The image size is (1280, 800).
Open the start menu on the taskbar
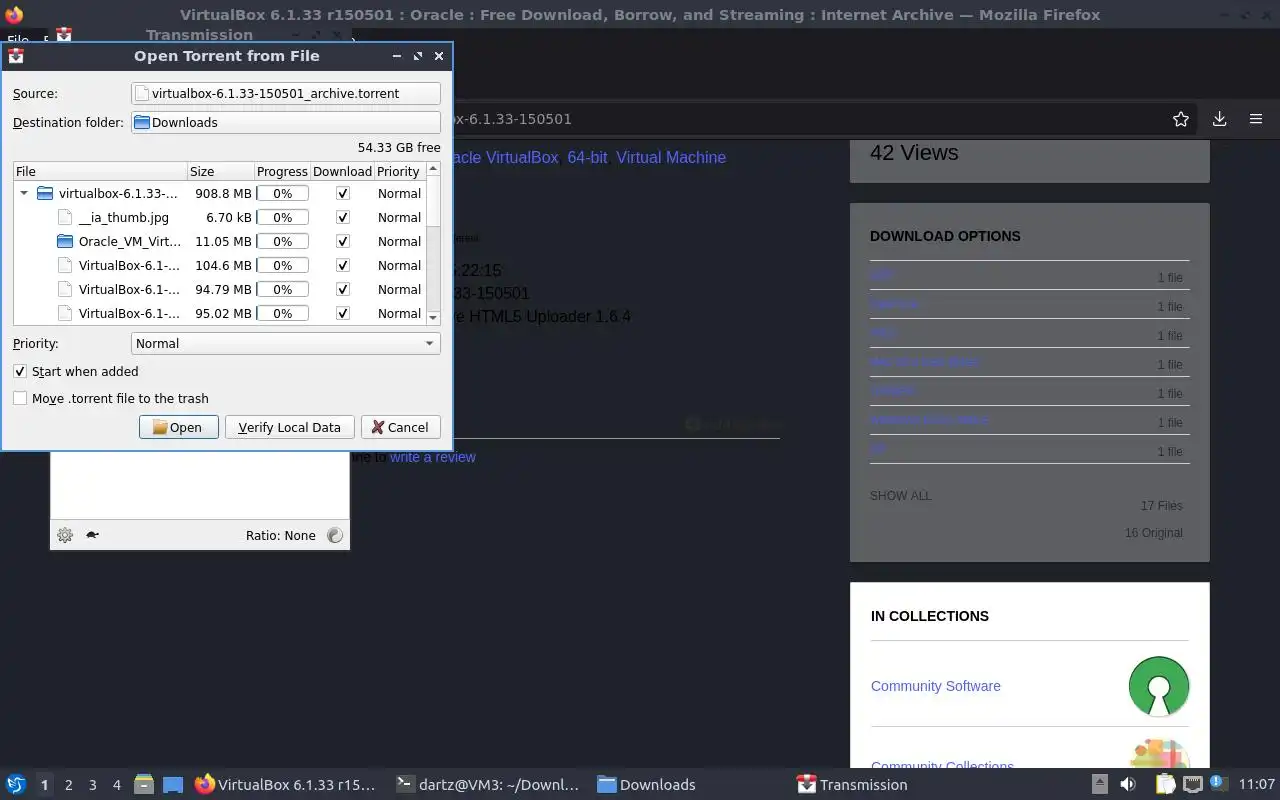tap(16, 785)
